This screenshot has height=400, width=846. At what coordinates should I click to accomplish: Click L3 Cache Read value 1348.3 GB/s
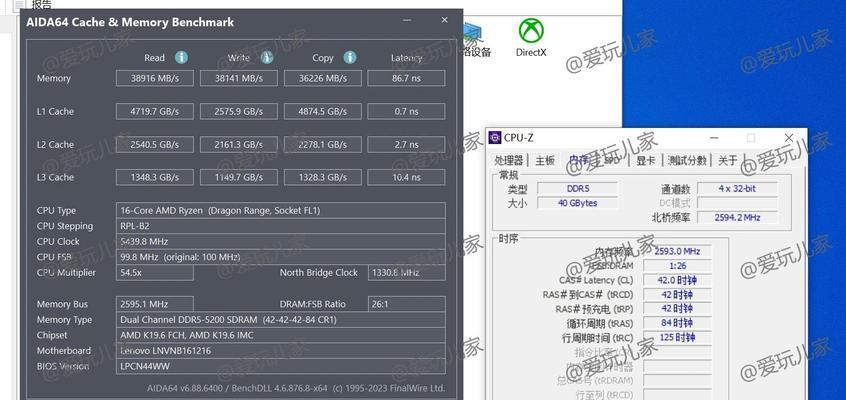coord(154,178)
